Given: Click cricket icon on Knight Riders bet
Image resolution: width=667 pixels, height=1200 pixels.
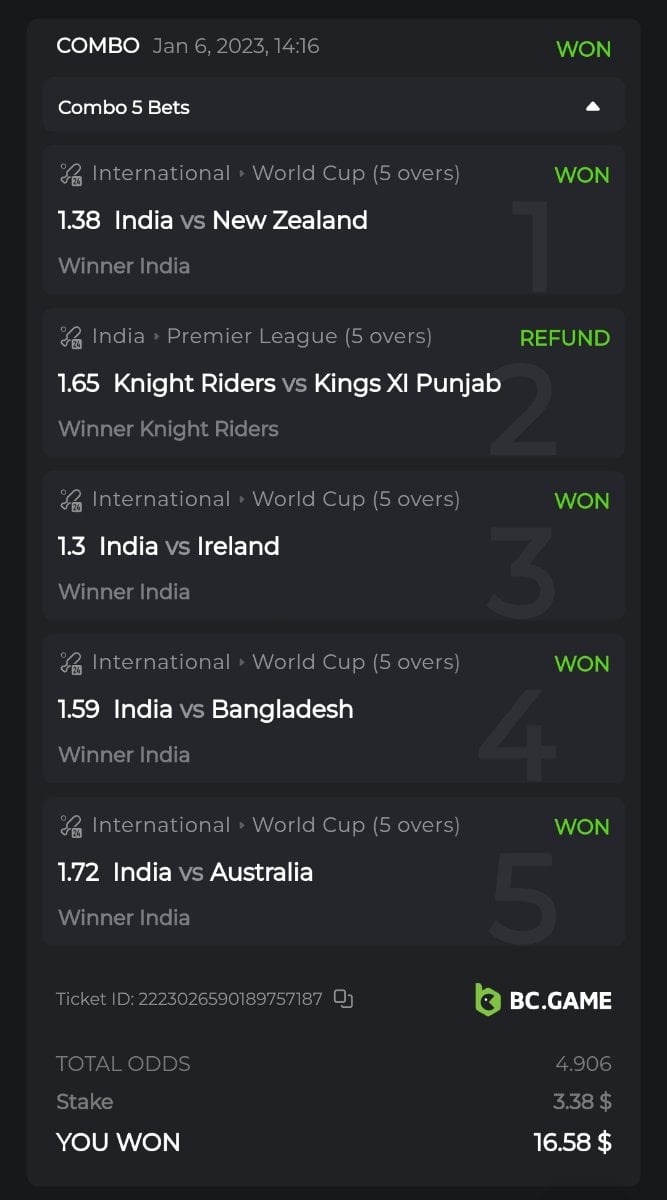Looking at the screenshot, I should (x=71, y=337).
